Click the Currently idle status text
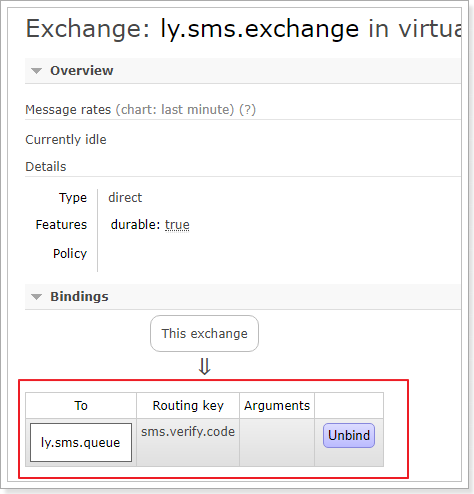 click(x=66, y=140)
